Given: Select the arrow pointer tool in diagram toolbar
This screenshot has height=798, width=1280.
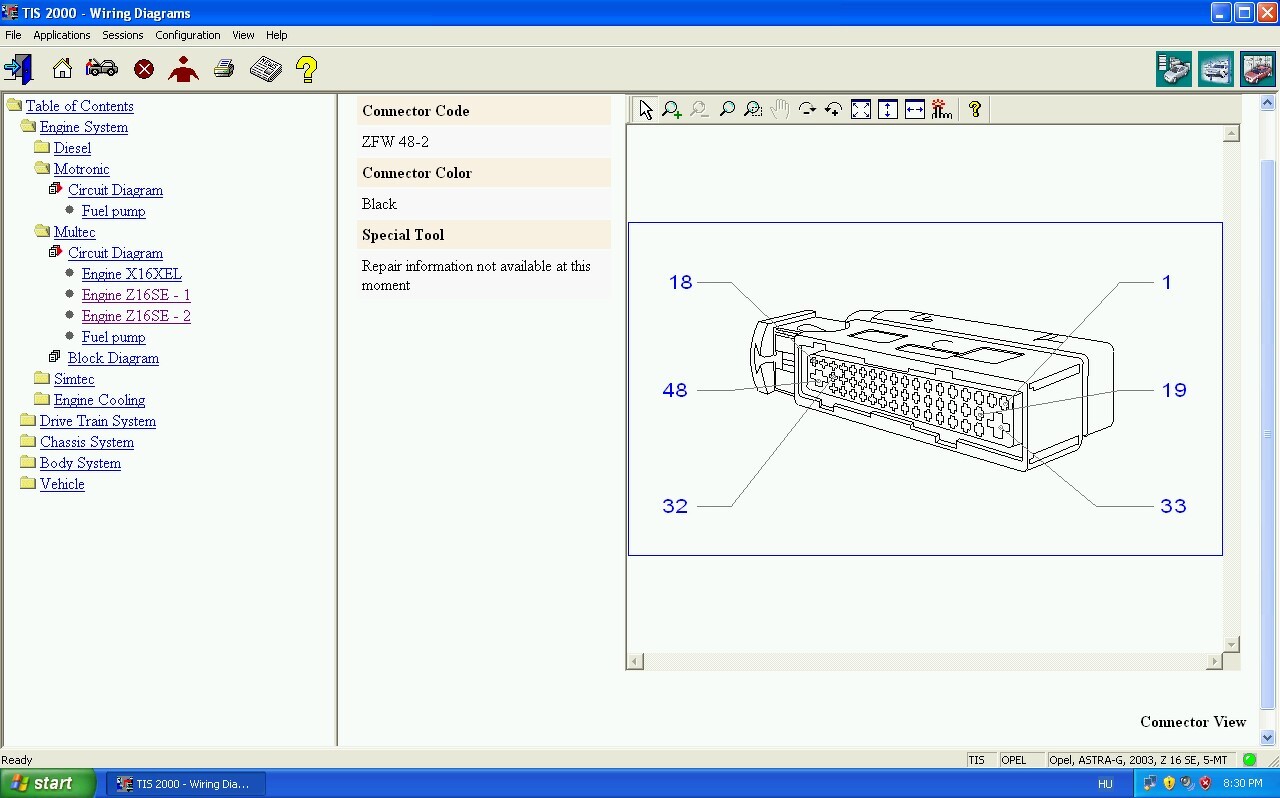Looking at the screenshot, I should 645,110.
